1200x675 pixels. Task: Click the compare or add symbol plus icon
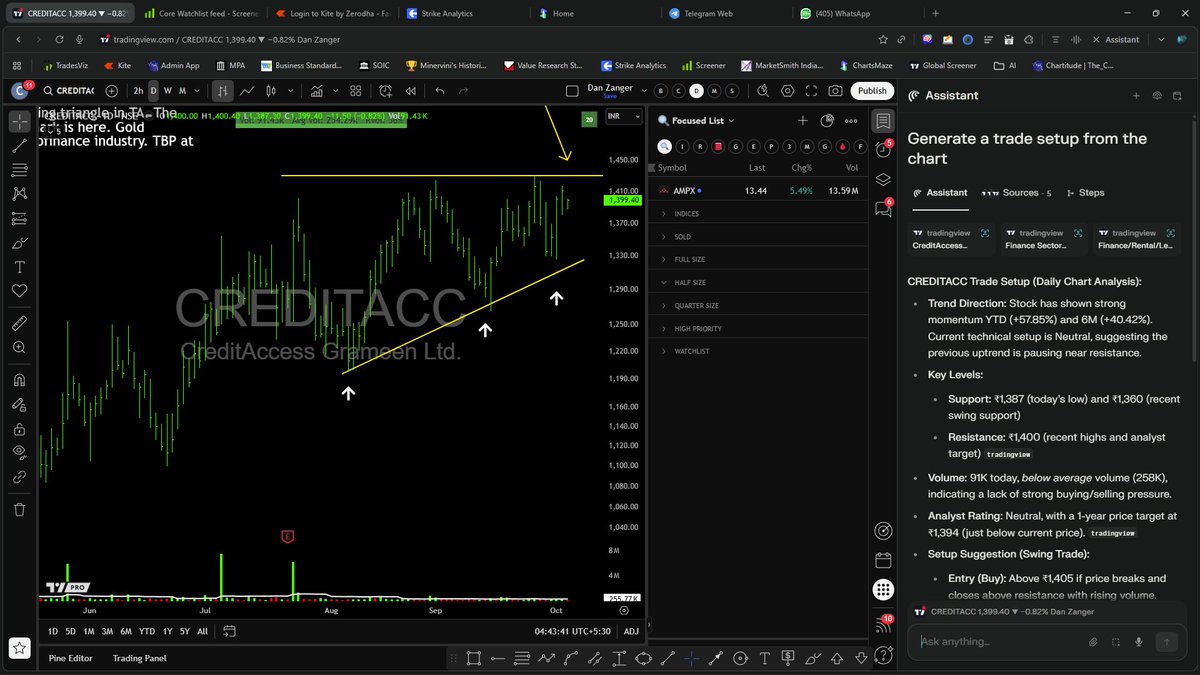111,91
